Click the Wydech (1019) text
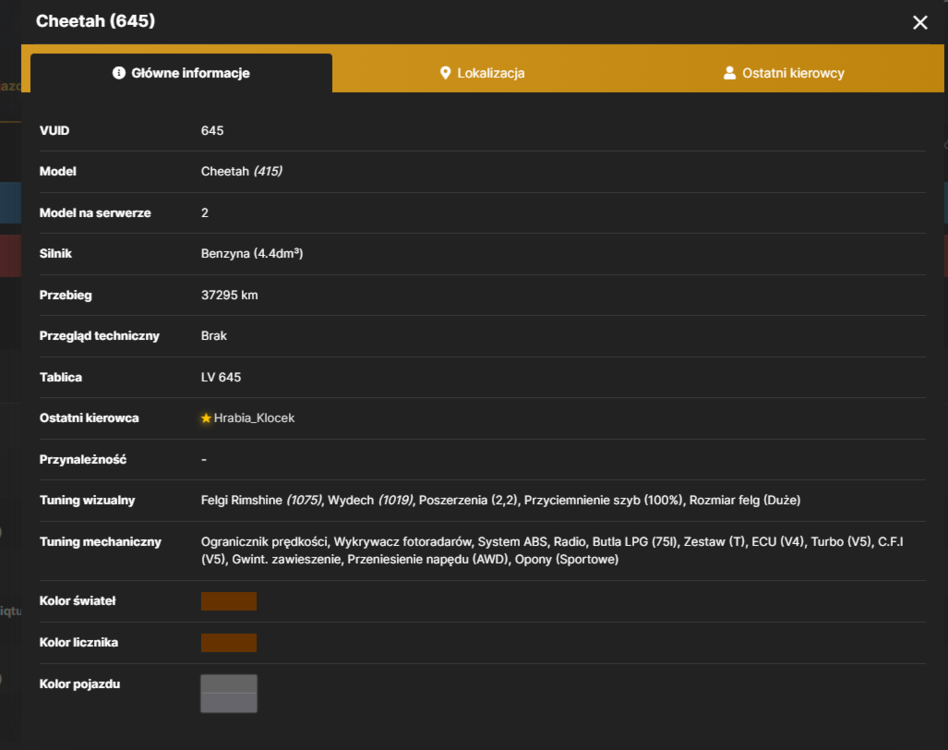Image resolution: width=948 pixels, height=750 pixels. pyautogui.click(x=370, y=500)
